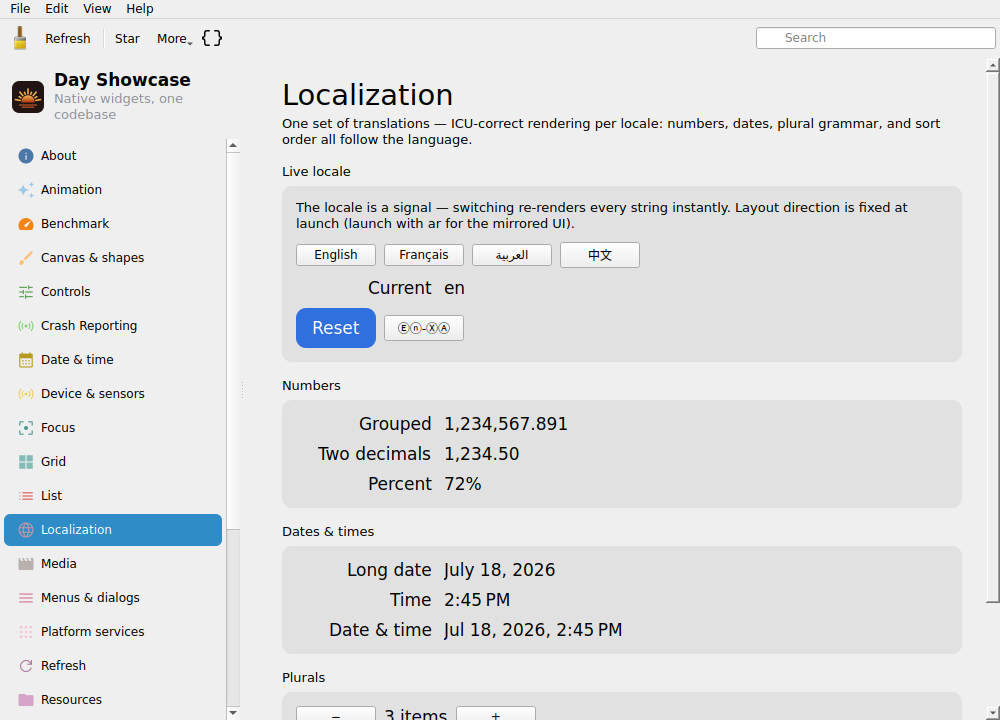The width and height of the screenshot is (1000, 720).
Task: Switch locale to Arabic (العربية)
Action: tap(511, 255)
